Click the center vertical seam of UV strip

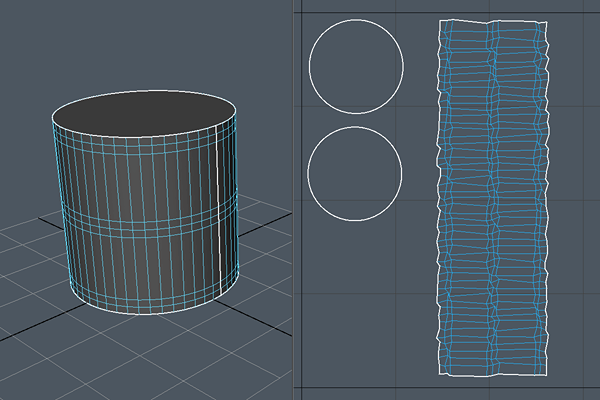coord(492,200)
